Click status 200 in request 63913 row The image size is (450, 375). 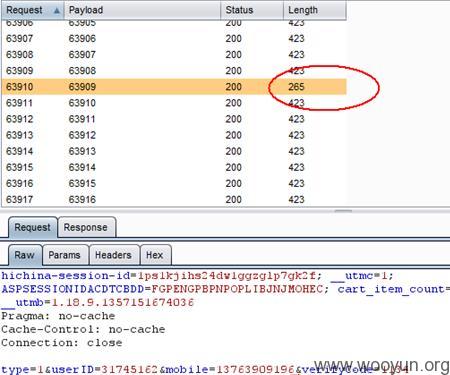(233, 135)
